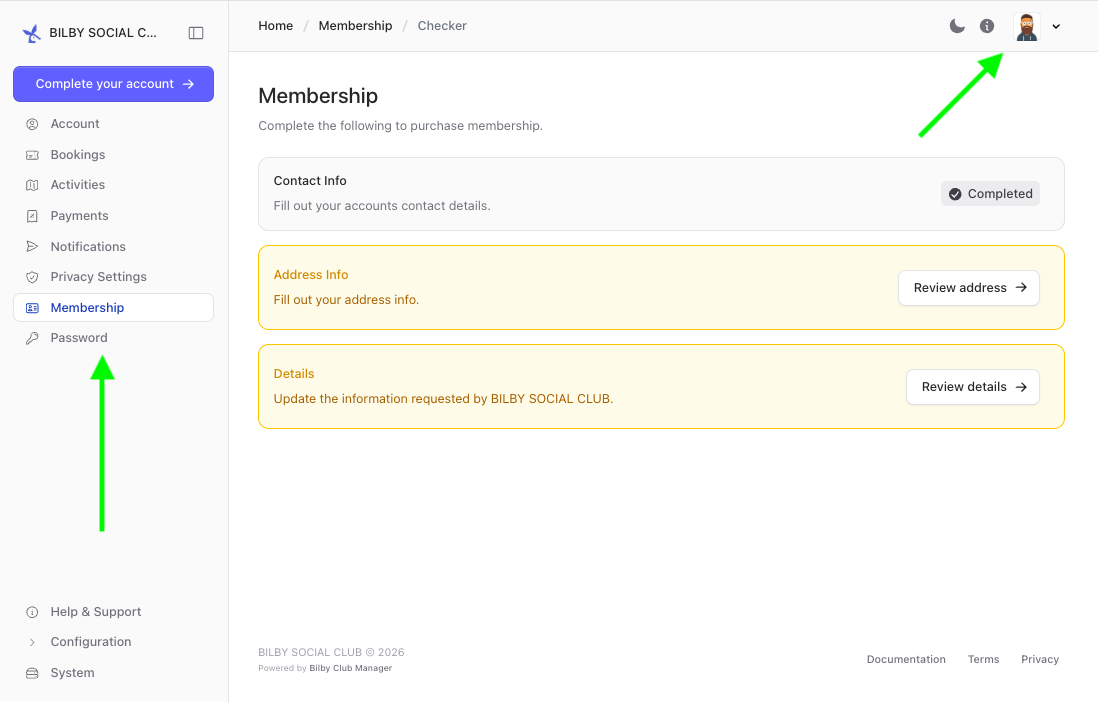Go to the Home breadcrumb

[x=276, y=26]
